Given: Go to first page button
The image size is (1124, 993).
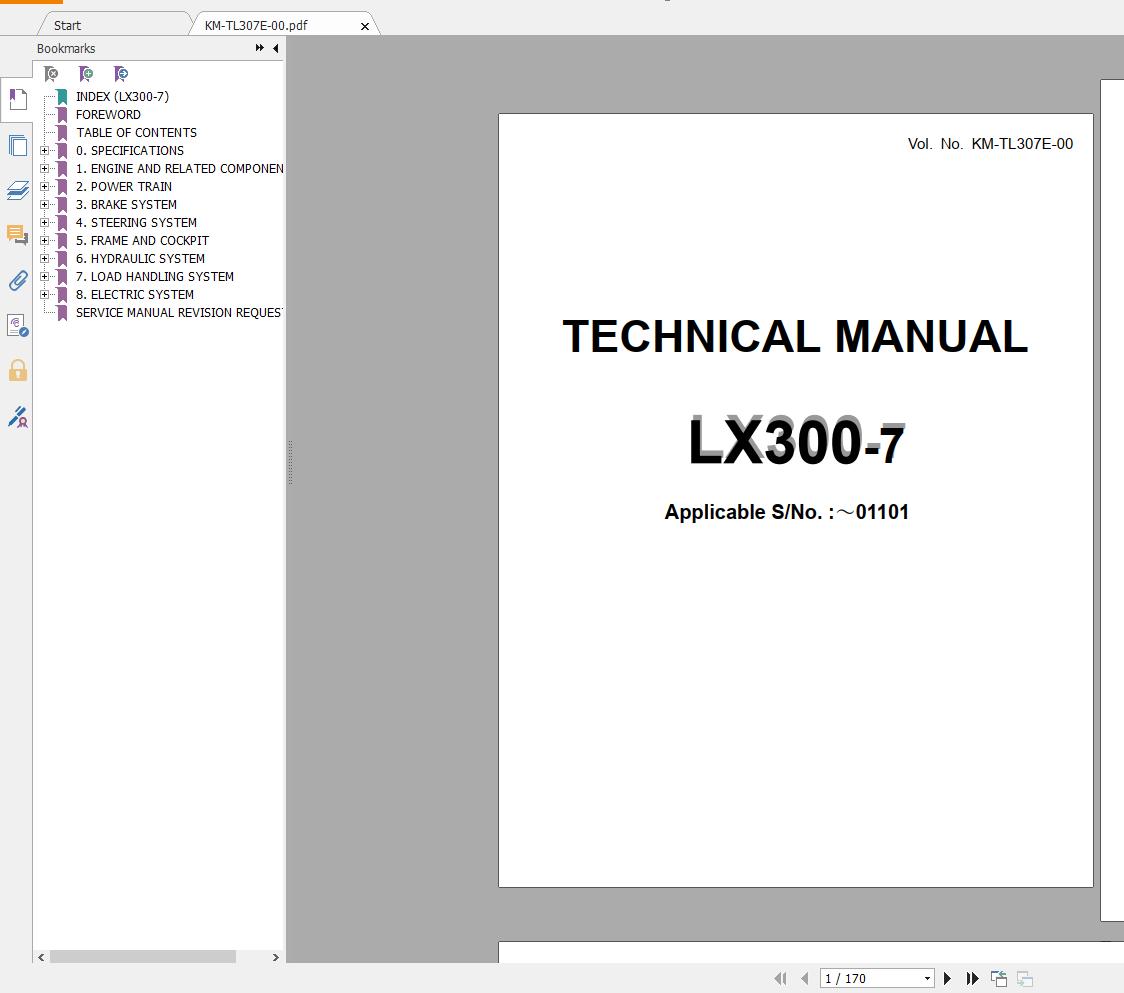Looking at the screenshot, I should pyautogui.click(x=781, y=978).
